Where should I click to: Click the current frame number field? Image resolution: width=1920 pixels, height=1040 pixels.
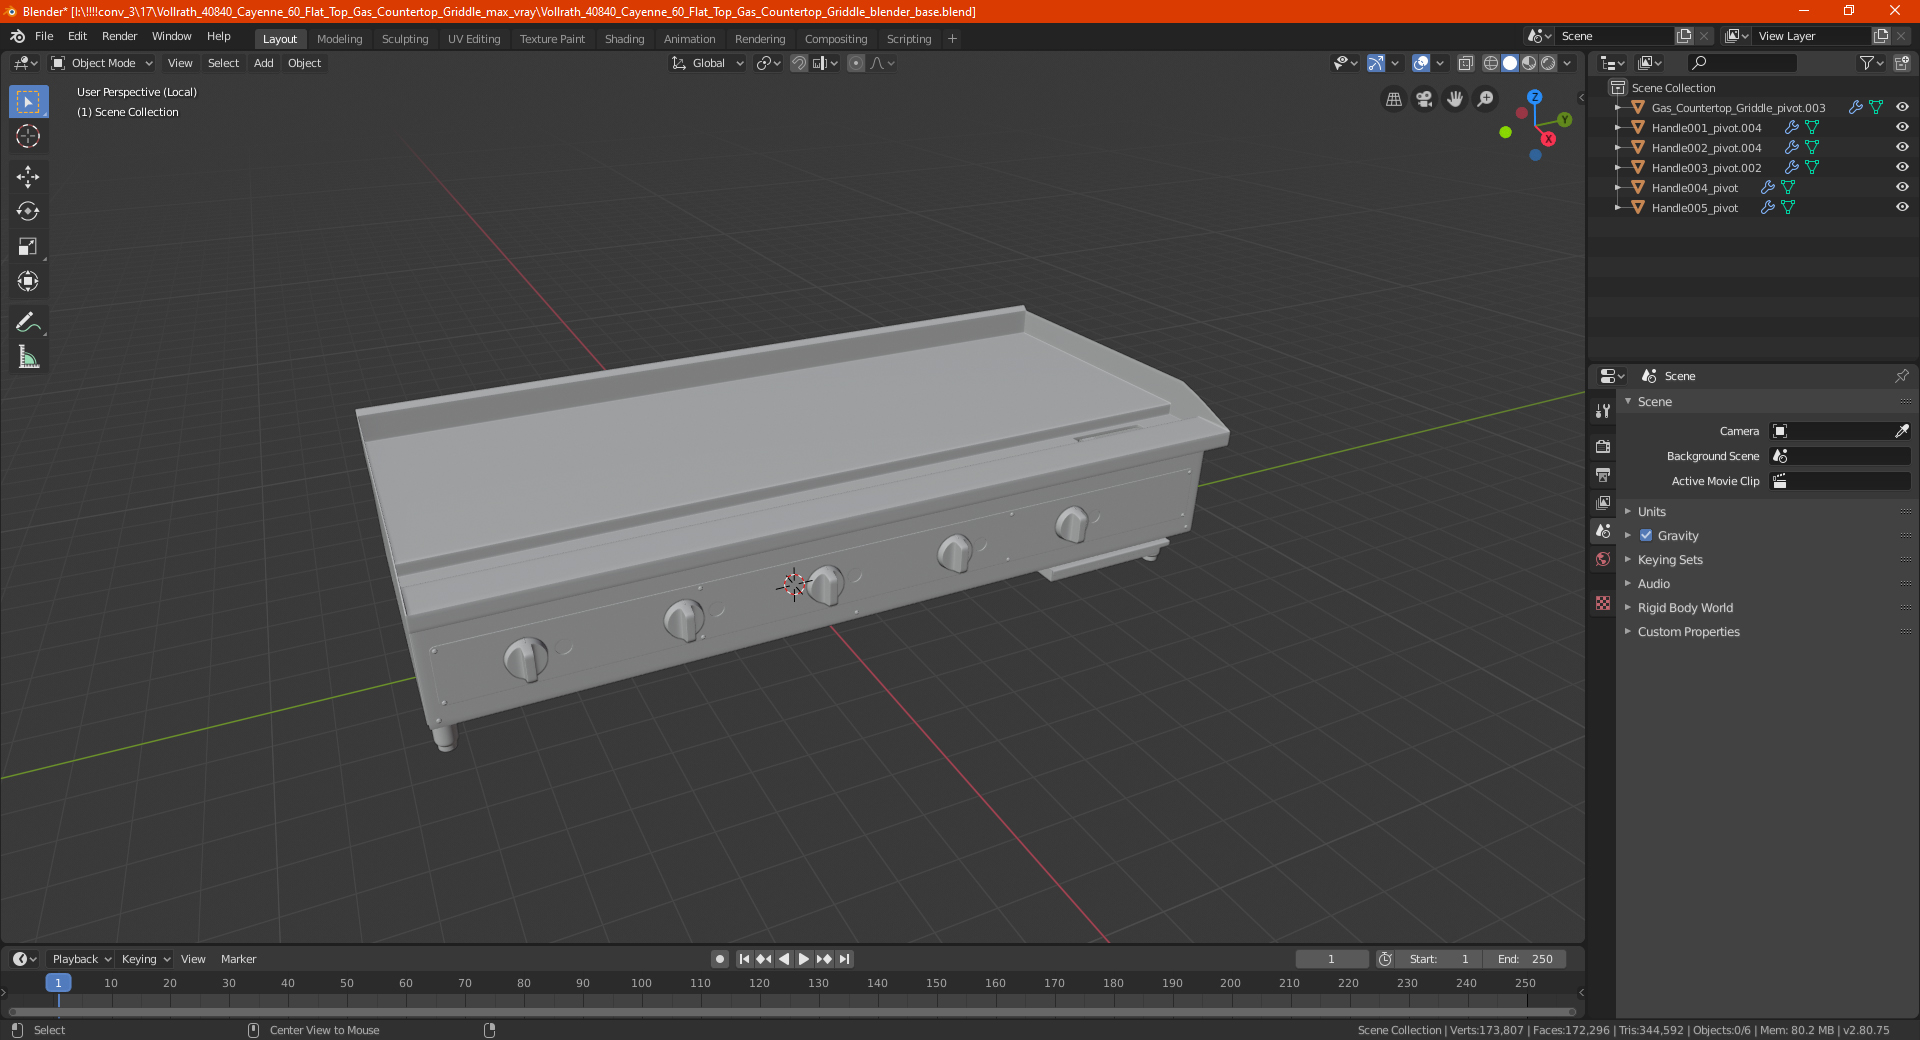click(x=1331, y=959)
